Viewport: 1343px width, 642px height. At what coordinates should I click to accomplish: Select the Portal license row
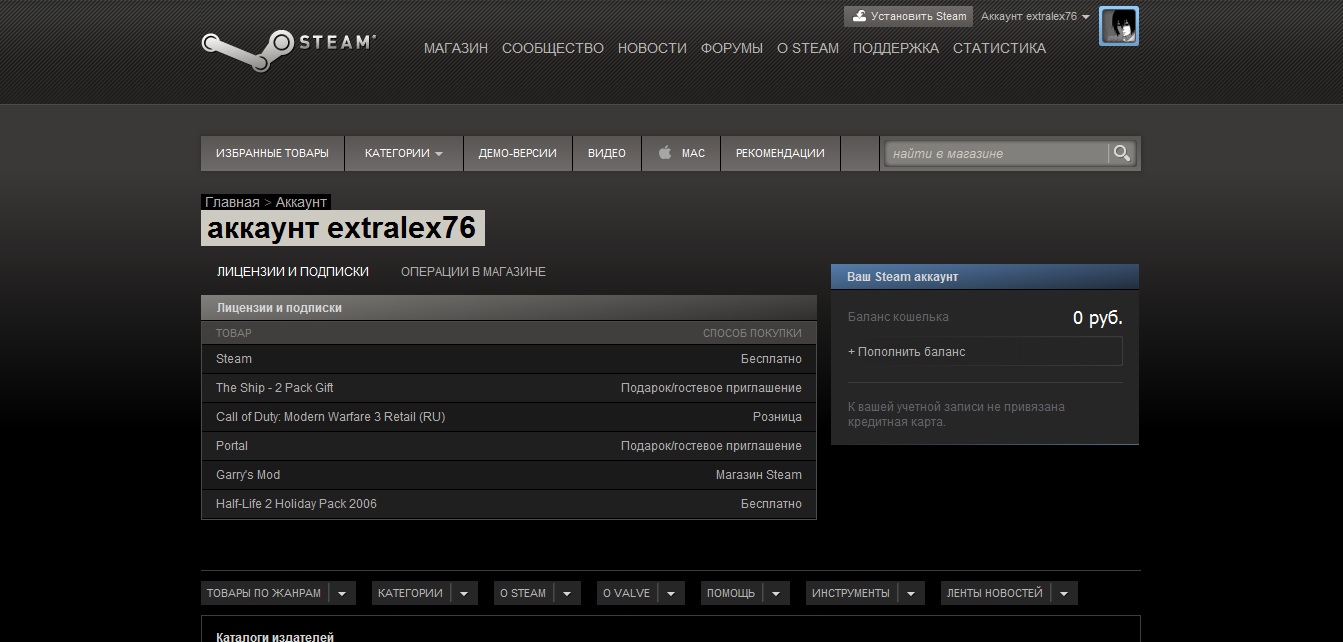[x=509, y=446]
